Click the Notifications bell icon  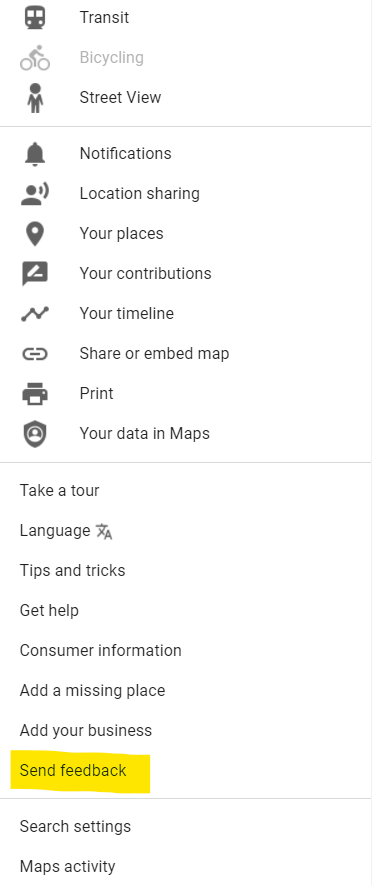tap(35, 154)
